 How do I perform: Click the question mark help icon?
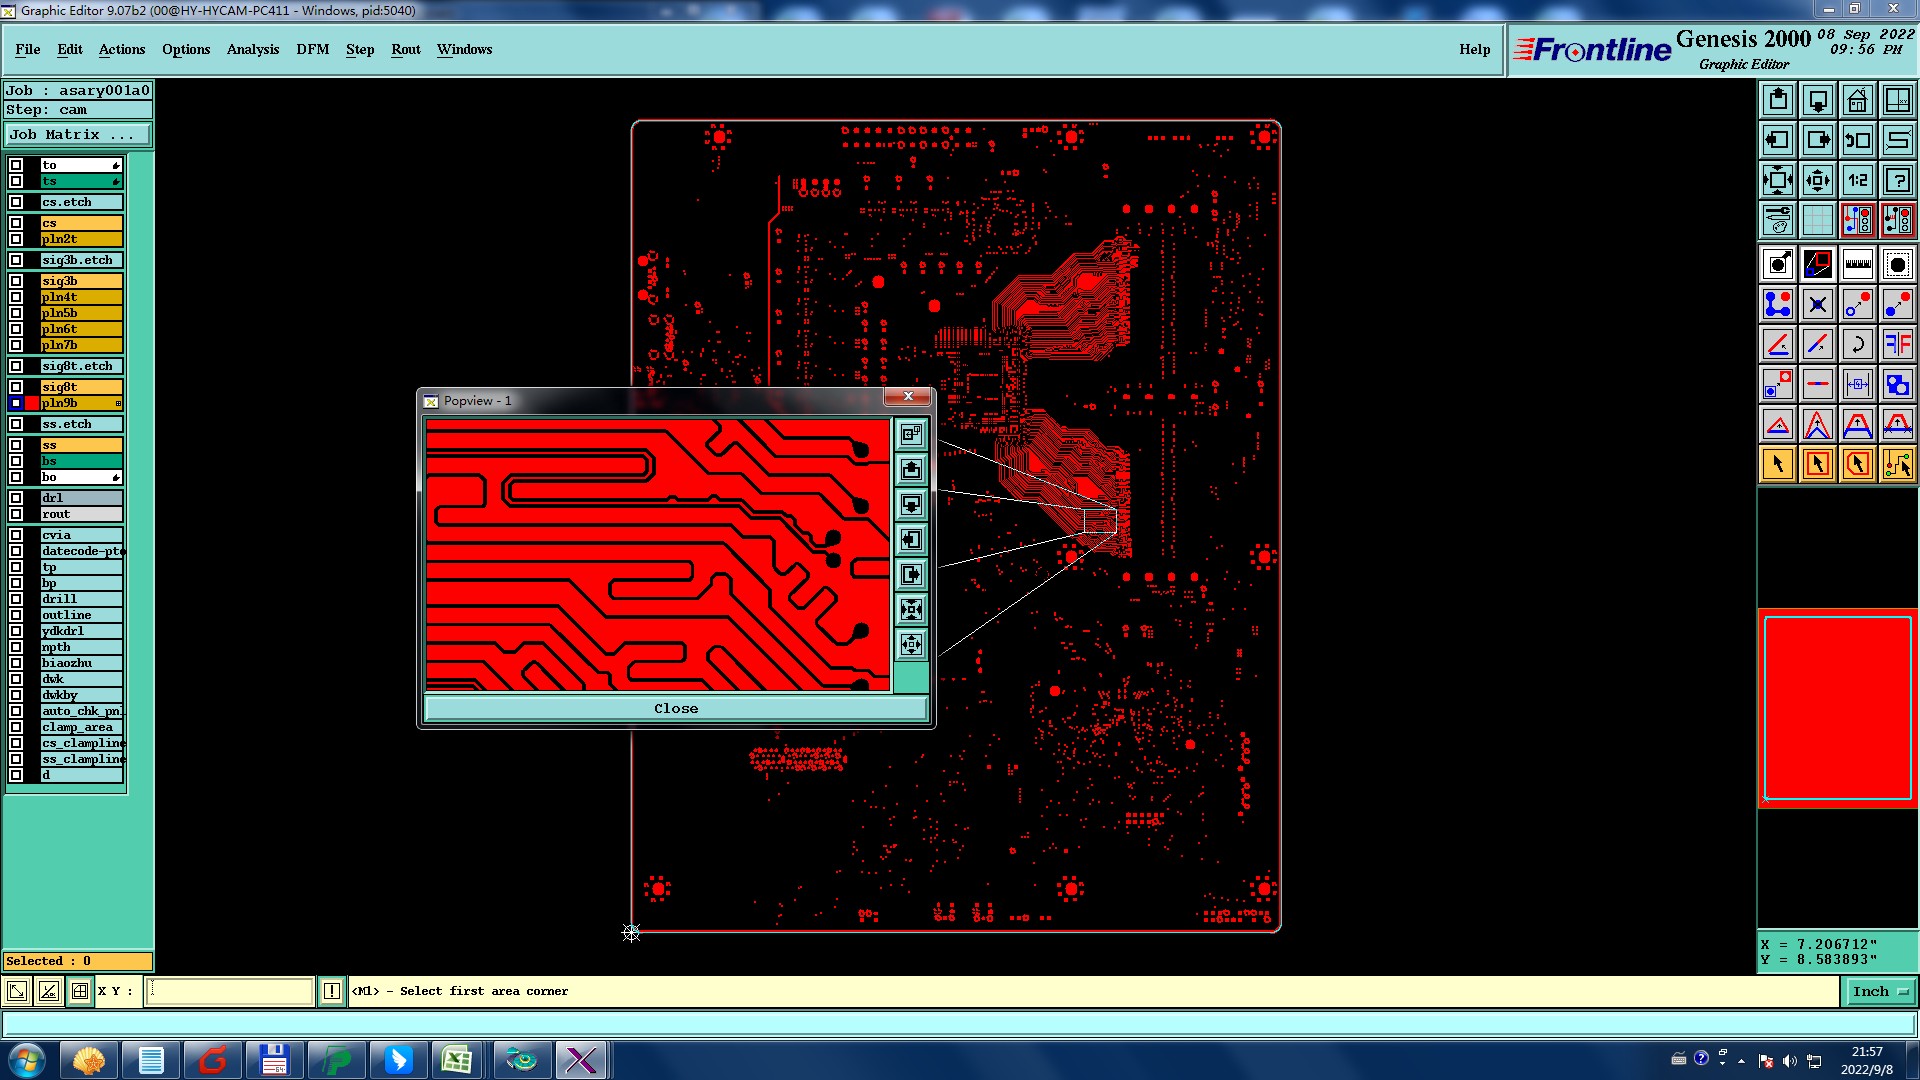pos(1897,180)
